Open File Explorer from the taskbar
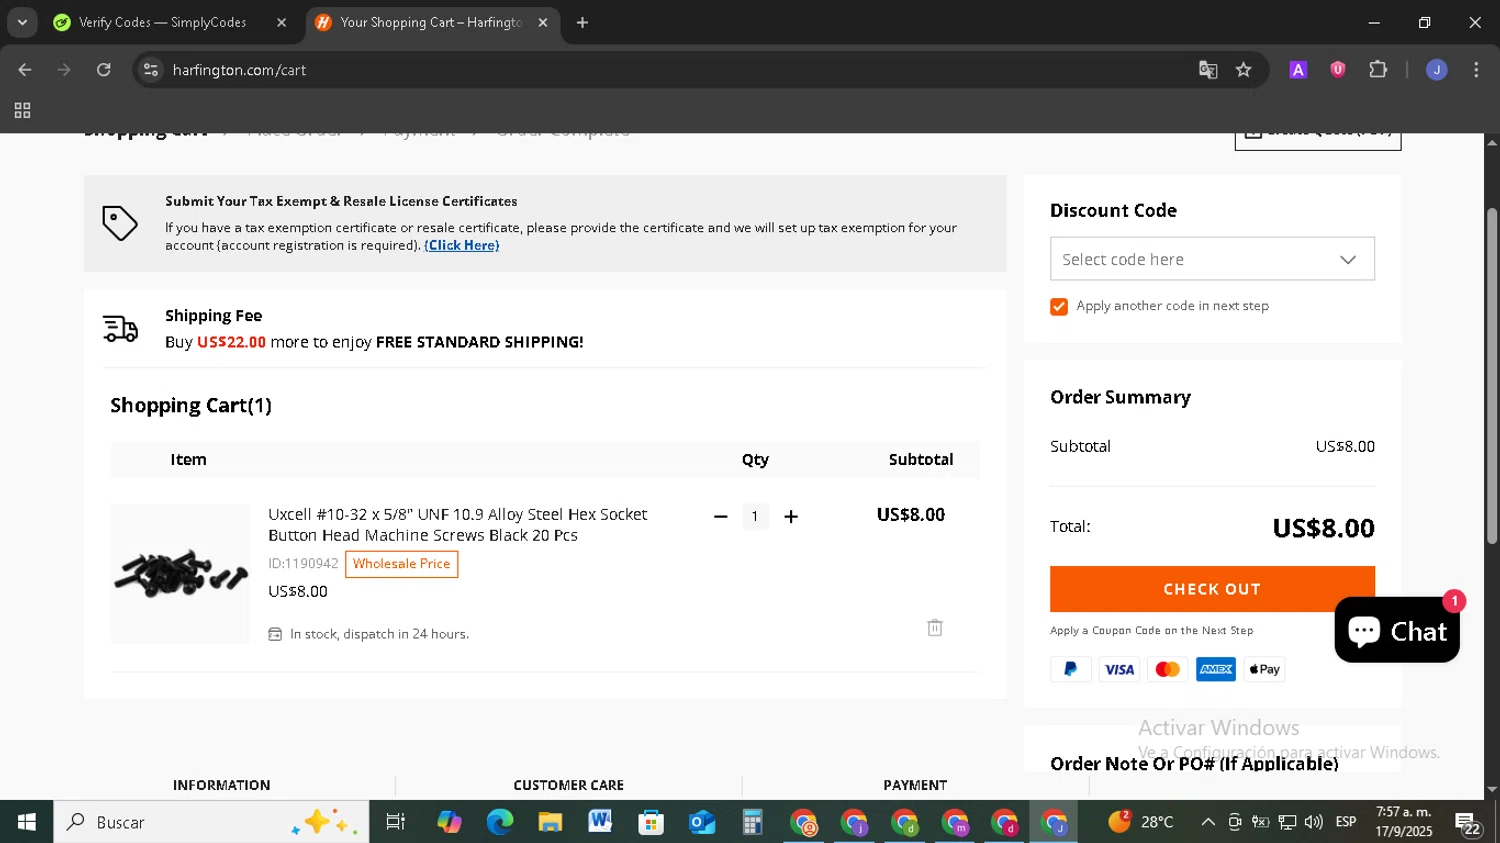 click(x=550, y=822)
